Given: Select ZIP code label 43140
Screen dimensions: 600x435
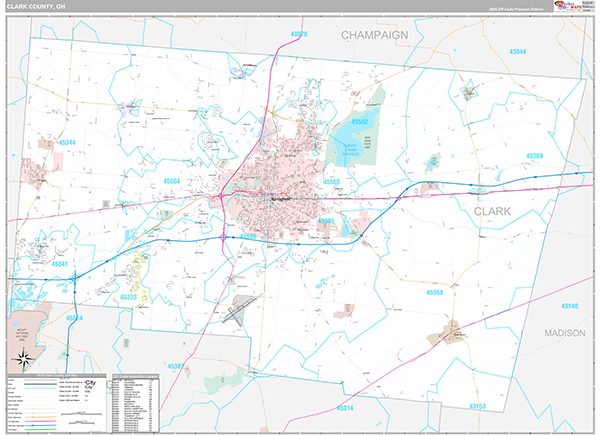Looking at the screenshot, I should pos(568,305).
